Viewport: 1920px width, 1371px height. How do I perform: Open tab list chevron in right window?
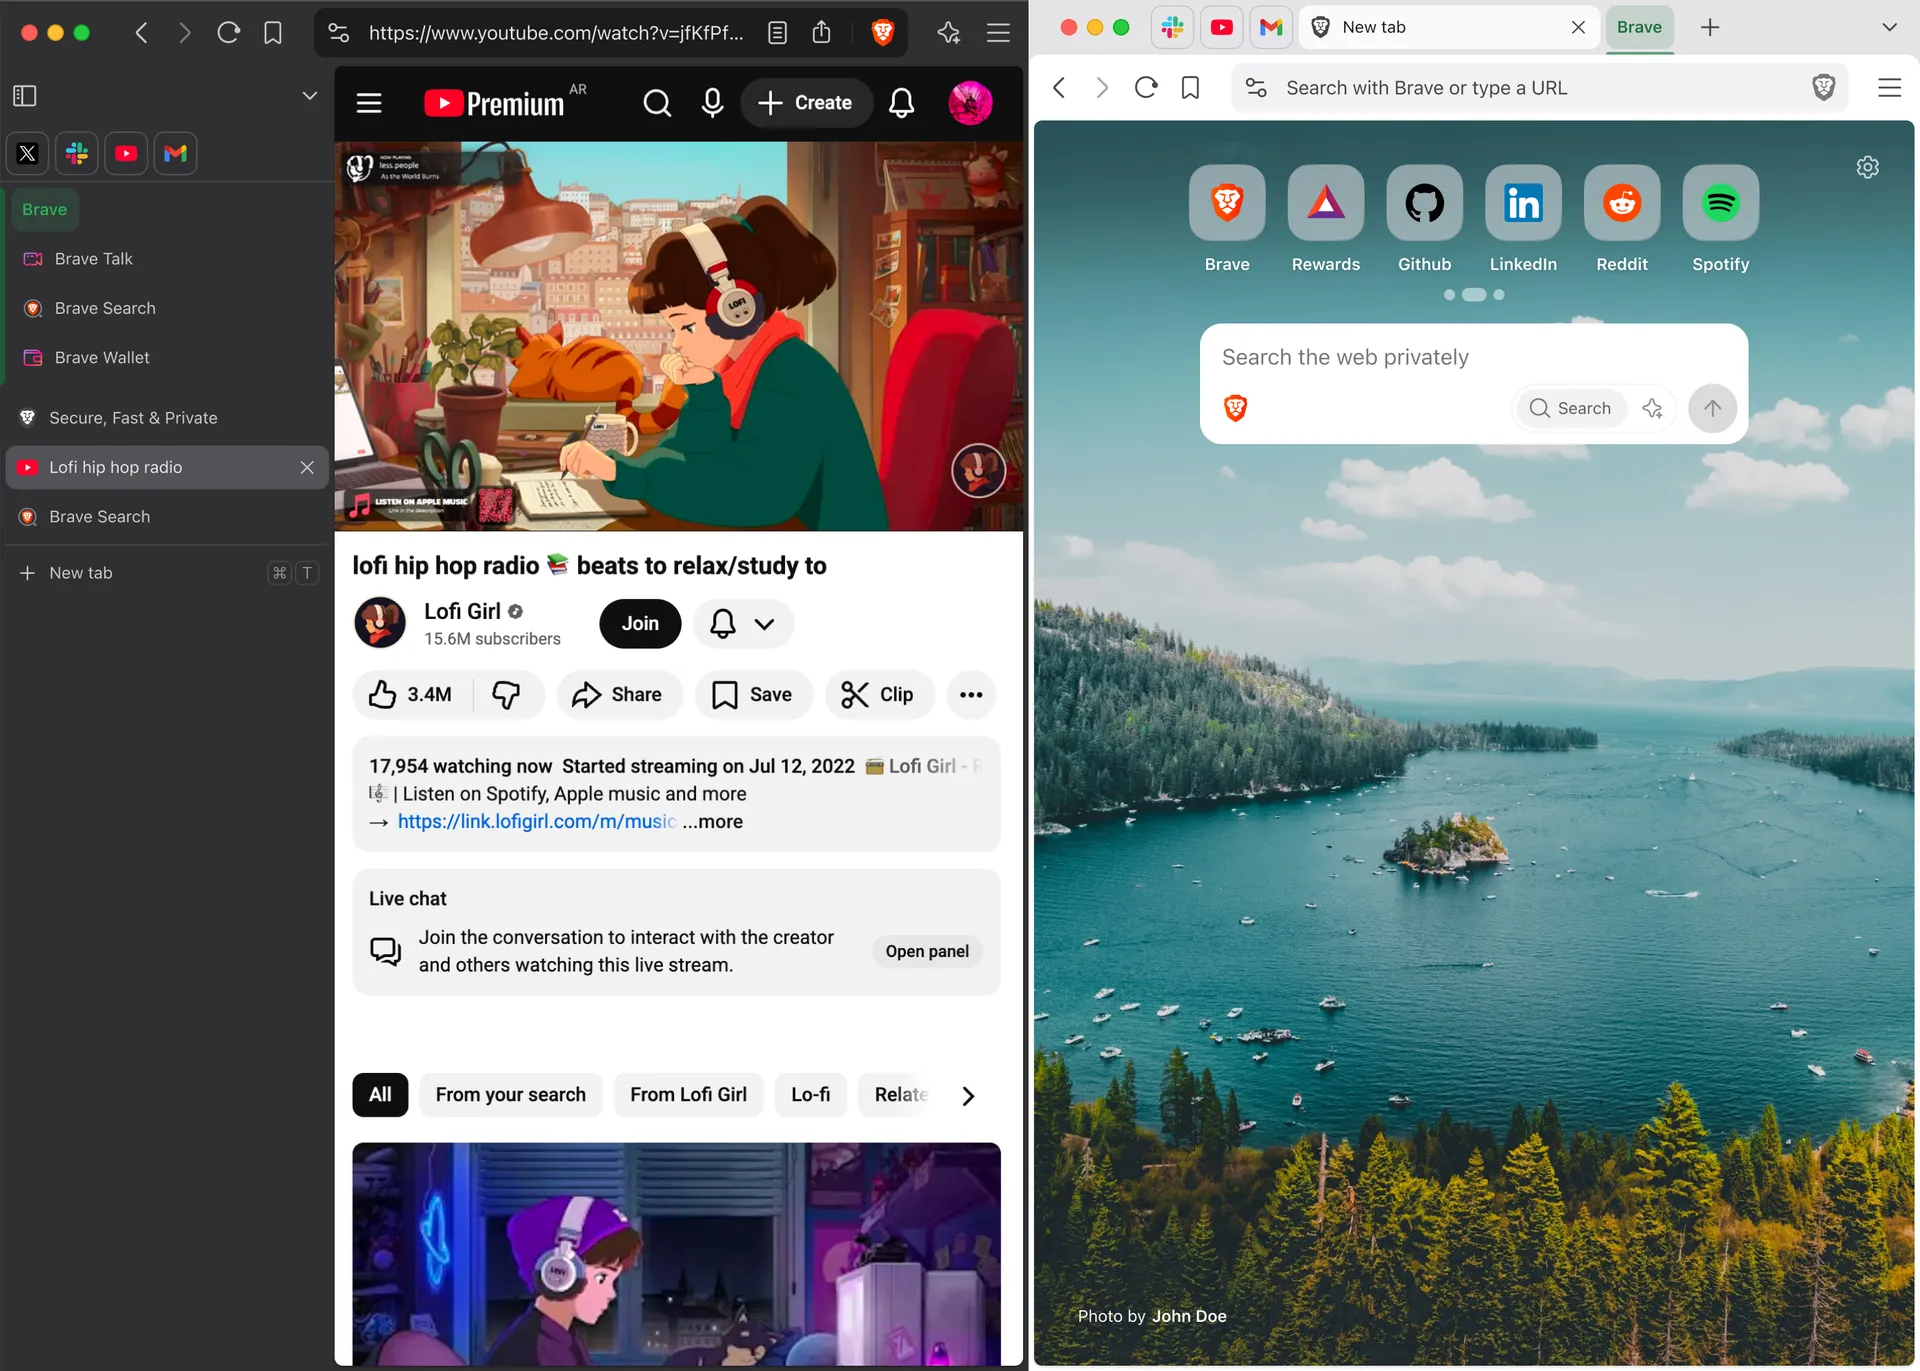[x=1889, y=28]
